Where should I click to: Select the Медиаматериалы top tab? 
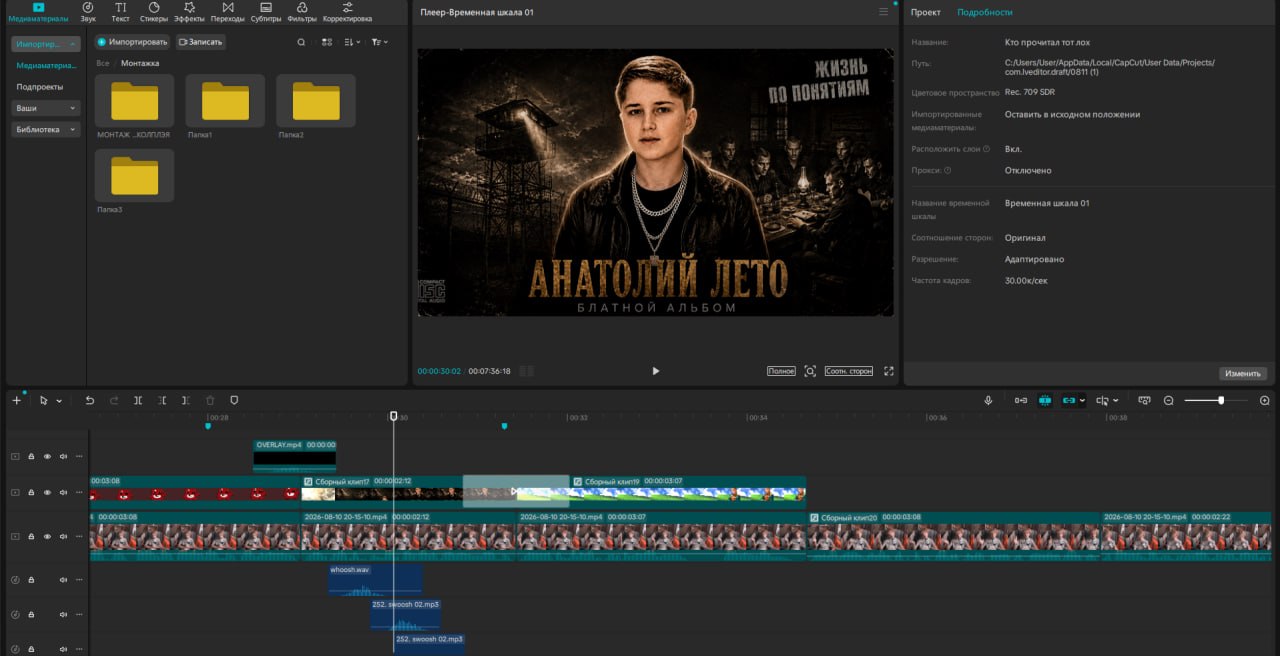[x=39, y=12]
